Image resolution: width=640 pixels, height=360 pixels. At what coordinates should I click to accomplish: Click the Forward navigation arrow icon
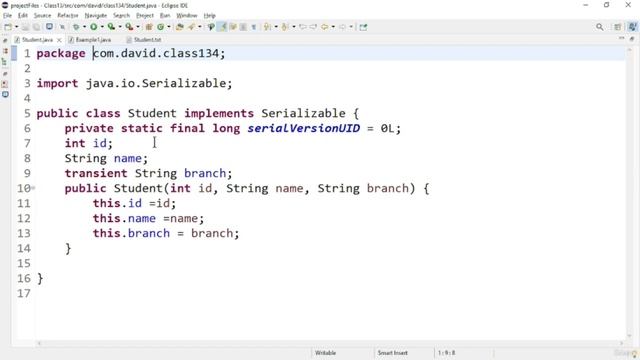pos(342,27)
